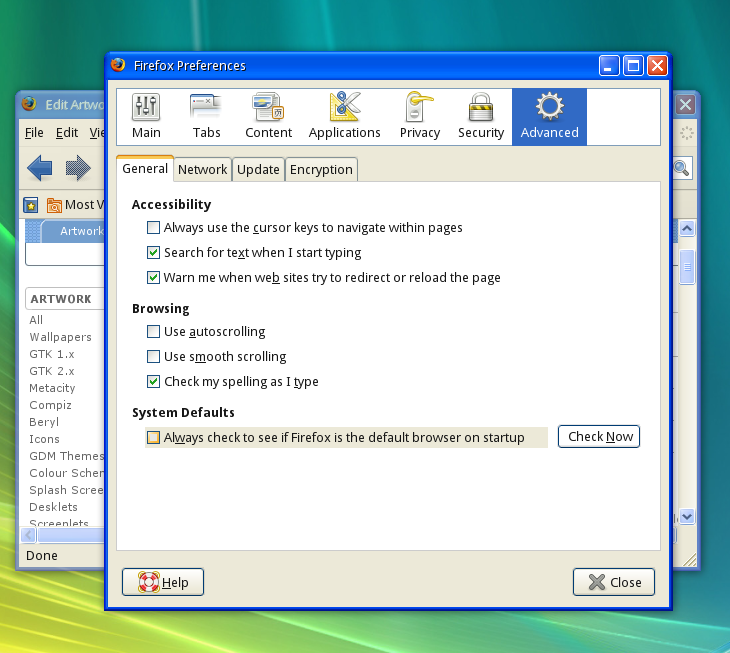
Task: Open the Security preferences pane
Action: point(481,117)
